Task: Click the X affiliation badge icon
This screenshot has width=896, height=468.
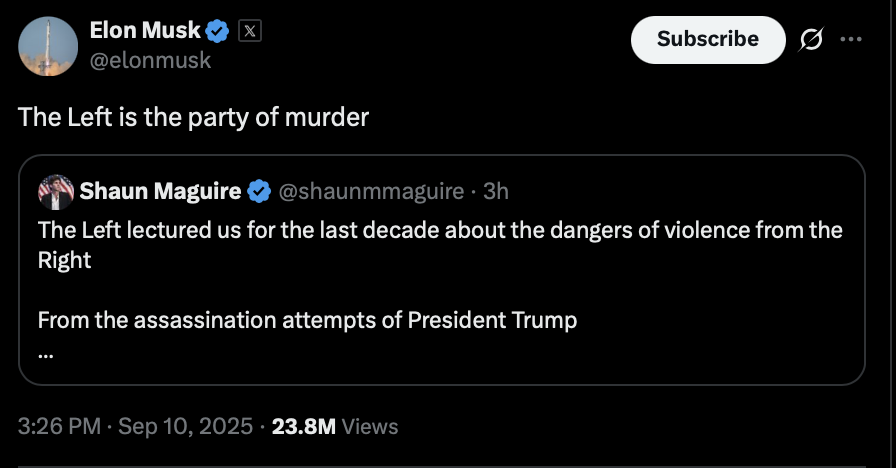Action: pos(249,32)
